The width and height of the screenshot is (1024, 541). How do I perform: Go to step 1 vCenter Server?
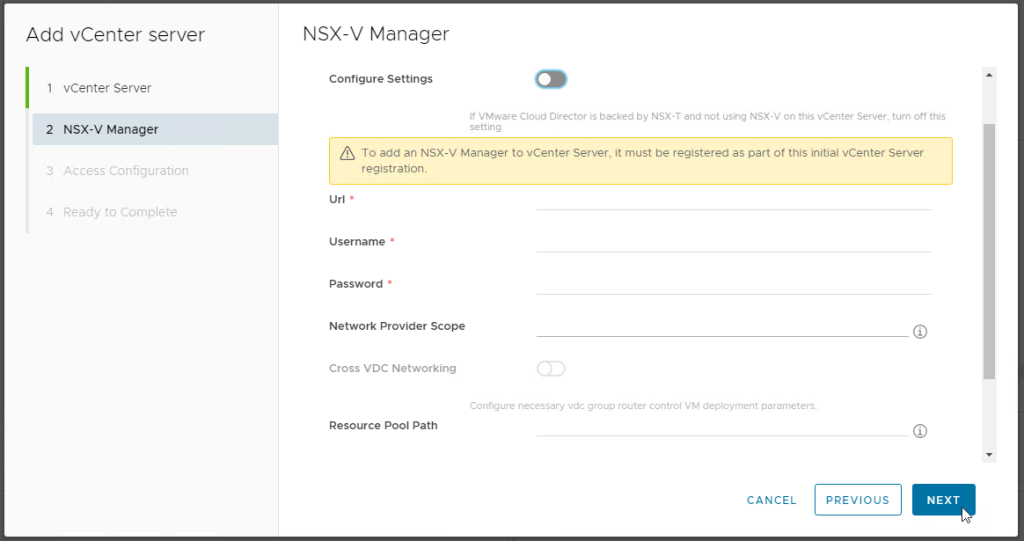(107, 88)
